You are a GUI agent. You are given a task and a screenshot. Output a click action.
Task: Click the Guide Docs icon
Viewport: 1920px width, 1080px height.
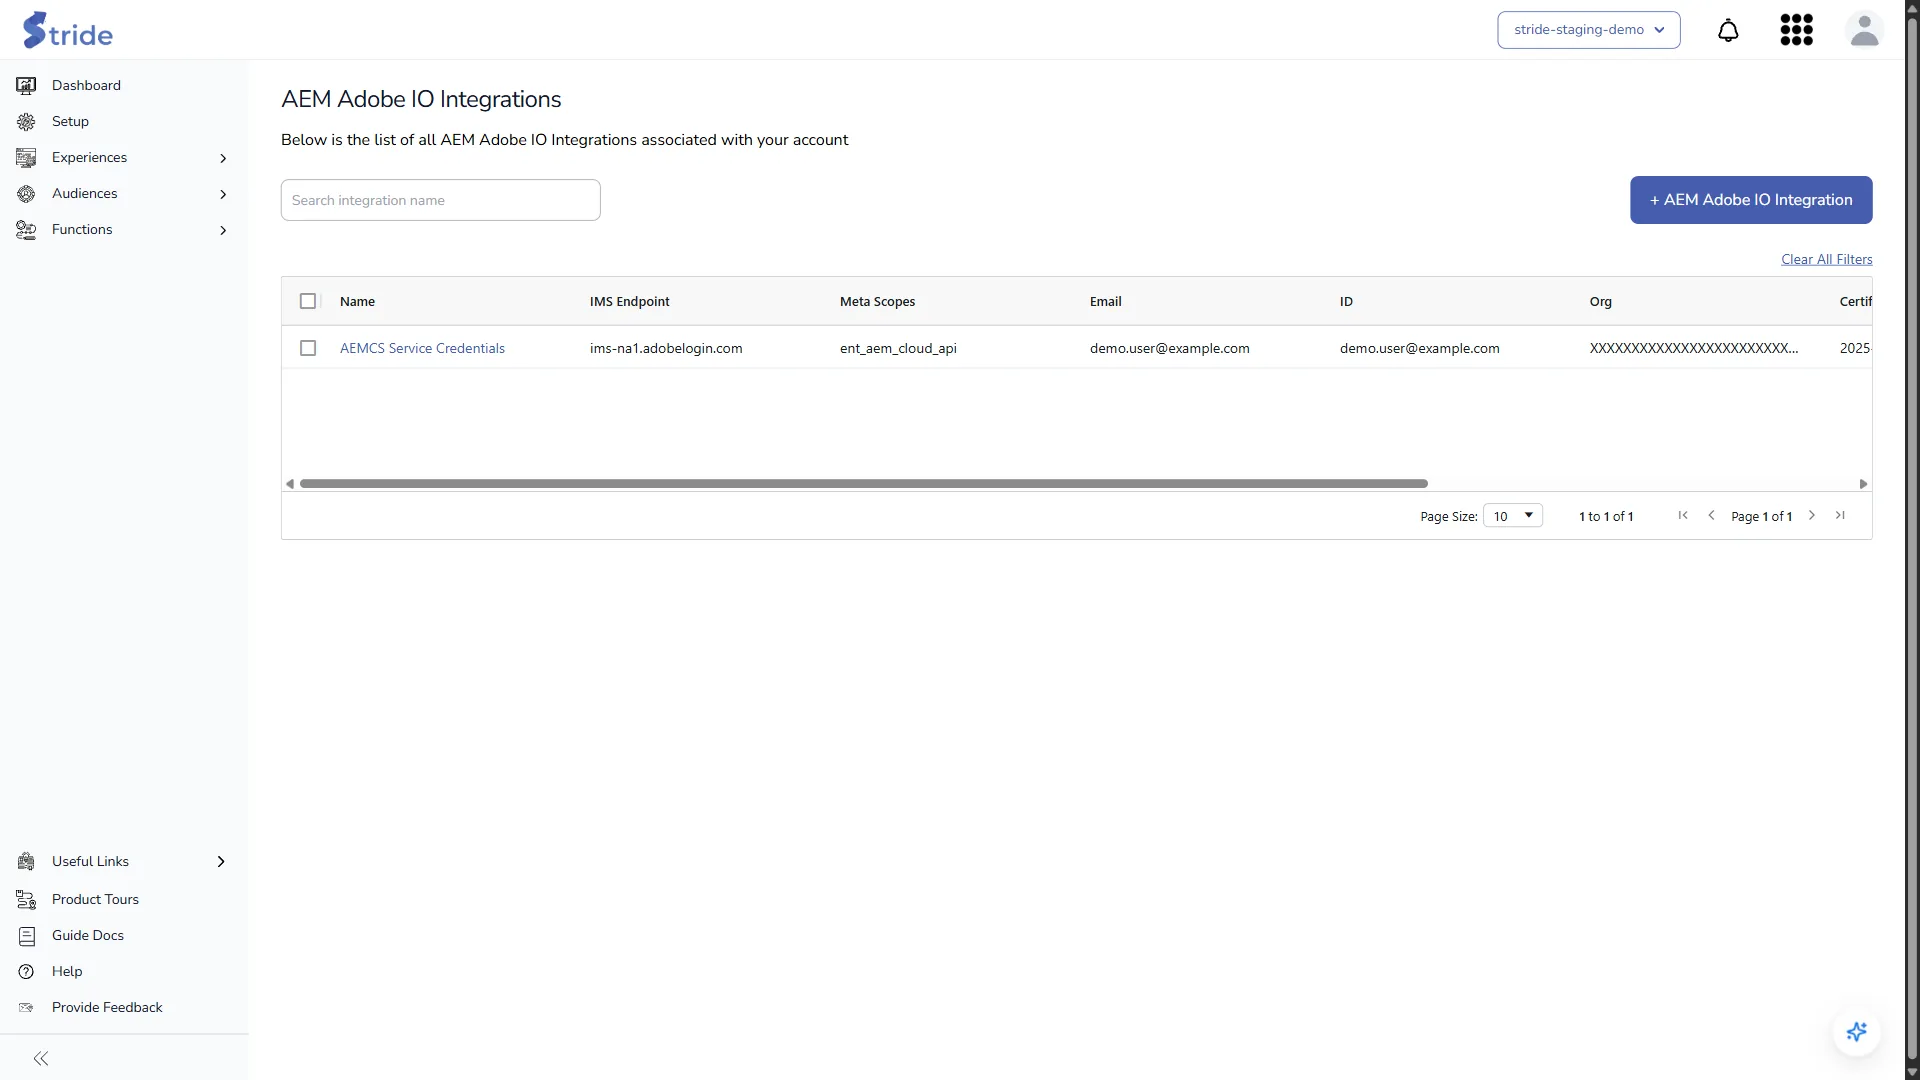coord(26,936)
